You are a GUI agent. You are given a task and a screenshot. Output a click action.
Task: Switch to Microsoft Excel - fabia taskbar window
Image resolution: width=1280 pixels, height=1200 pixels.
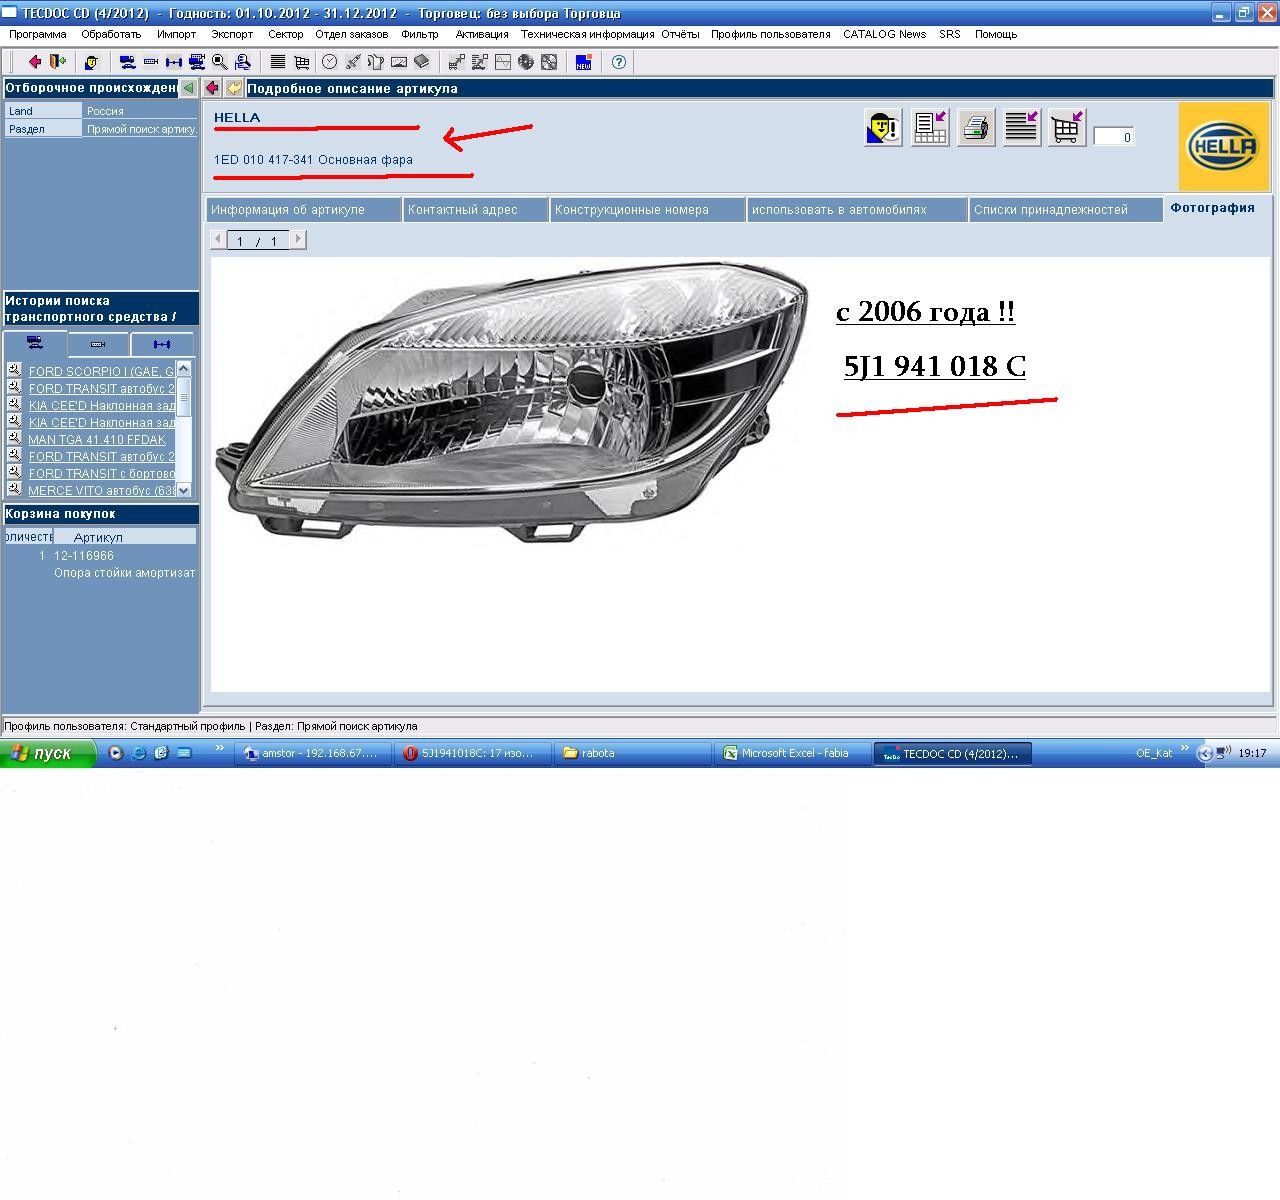coord(794,753)
